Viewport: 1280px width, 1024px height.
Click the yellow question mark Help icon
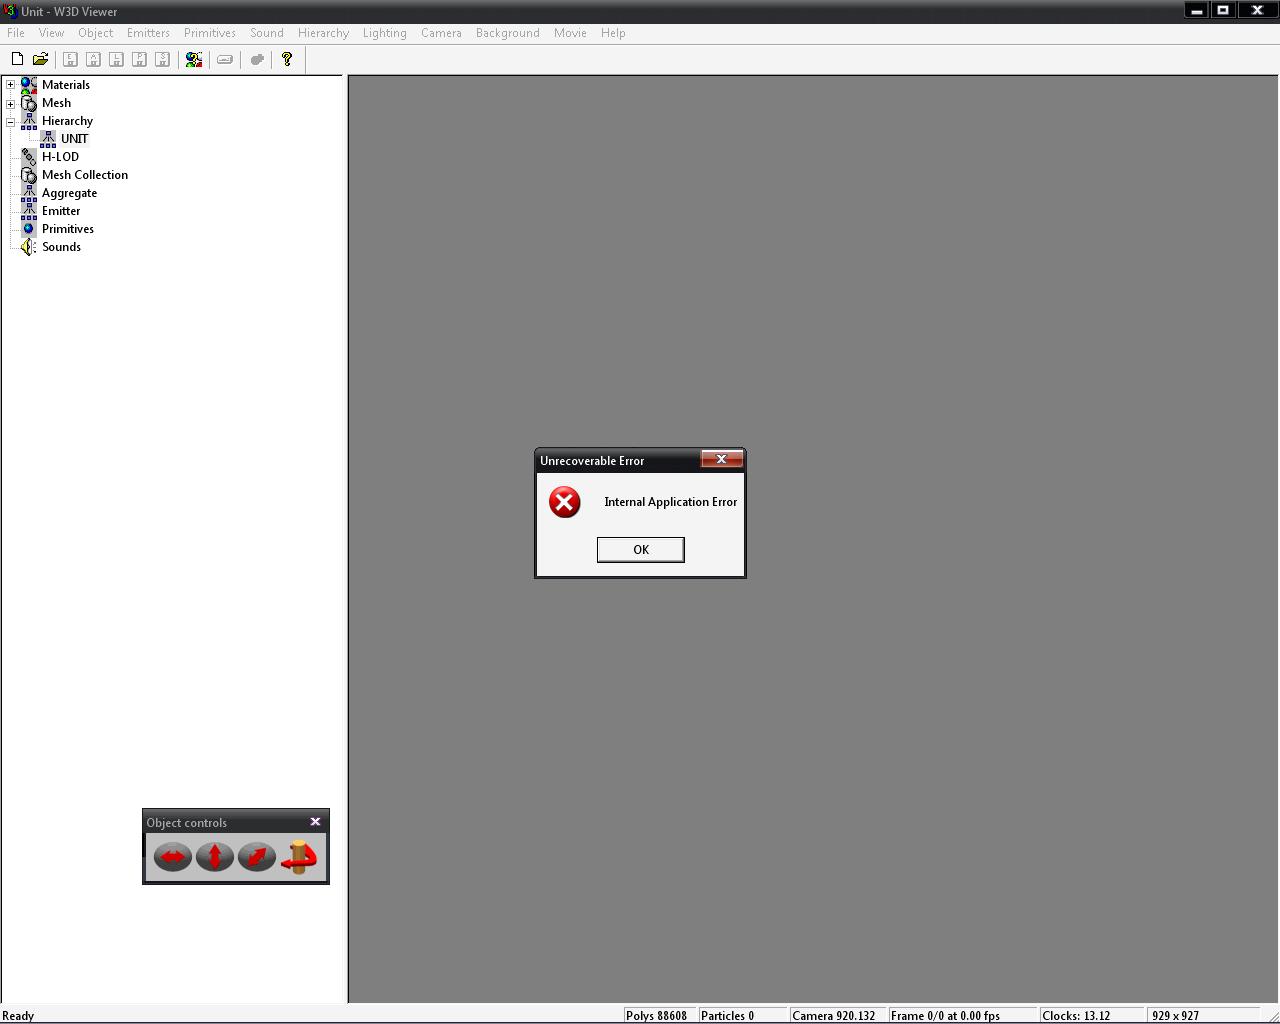point(287,60)
